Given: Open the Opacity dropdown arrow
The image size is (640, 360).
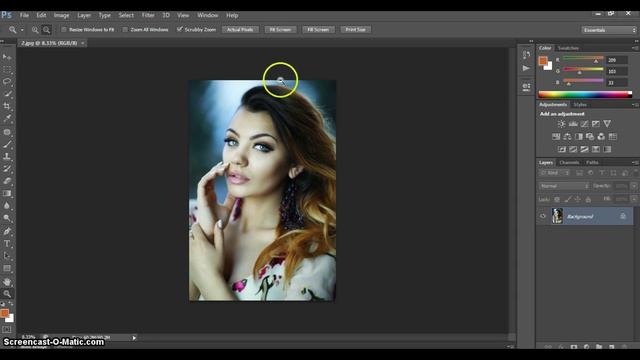Looking at the screenshot, I should click(634, 186).
